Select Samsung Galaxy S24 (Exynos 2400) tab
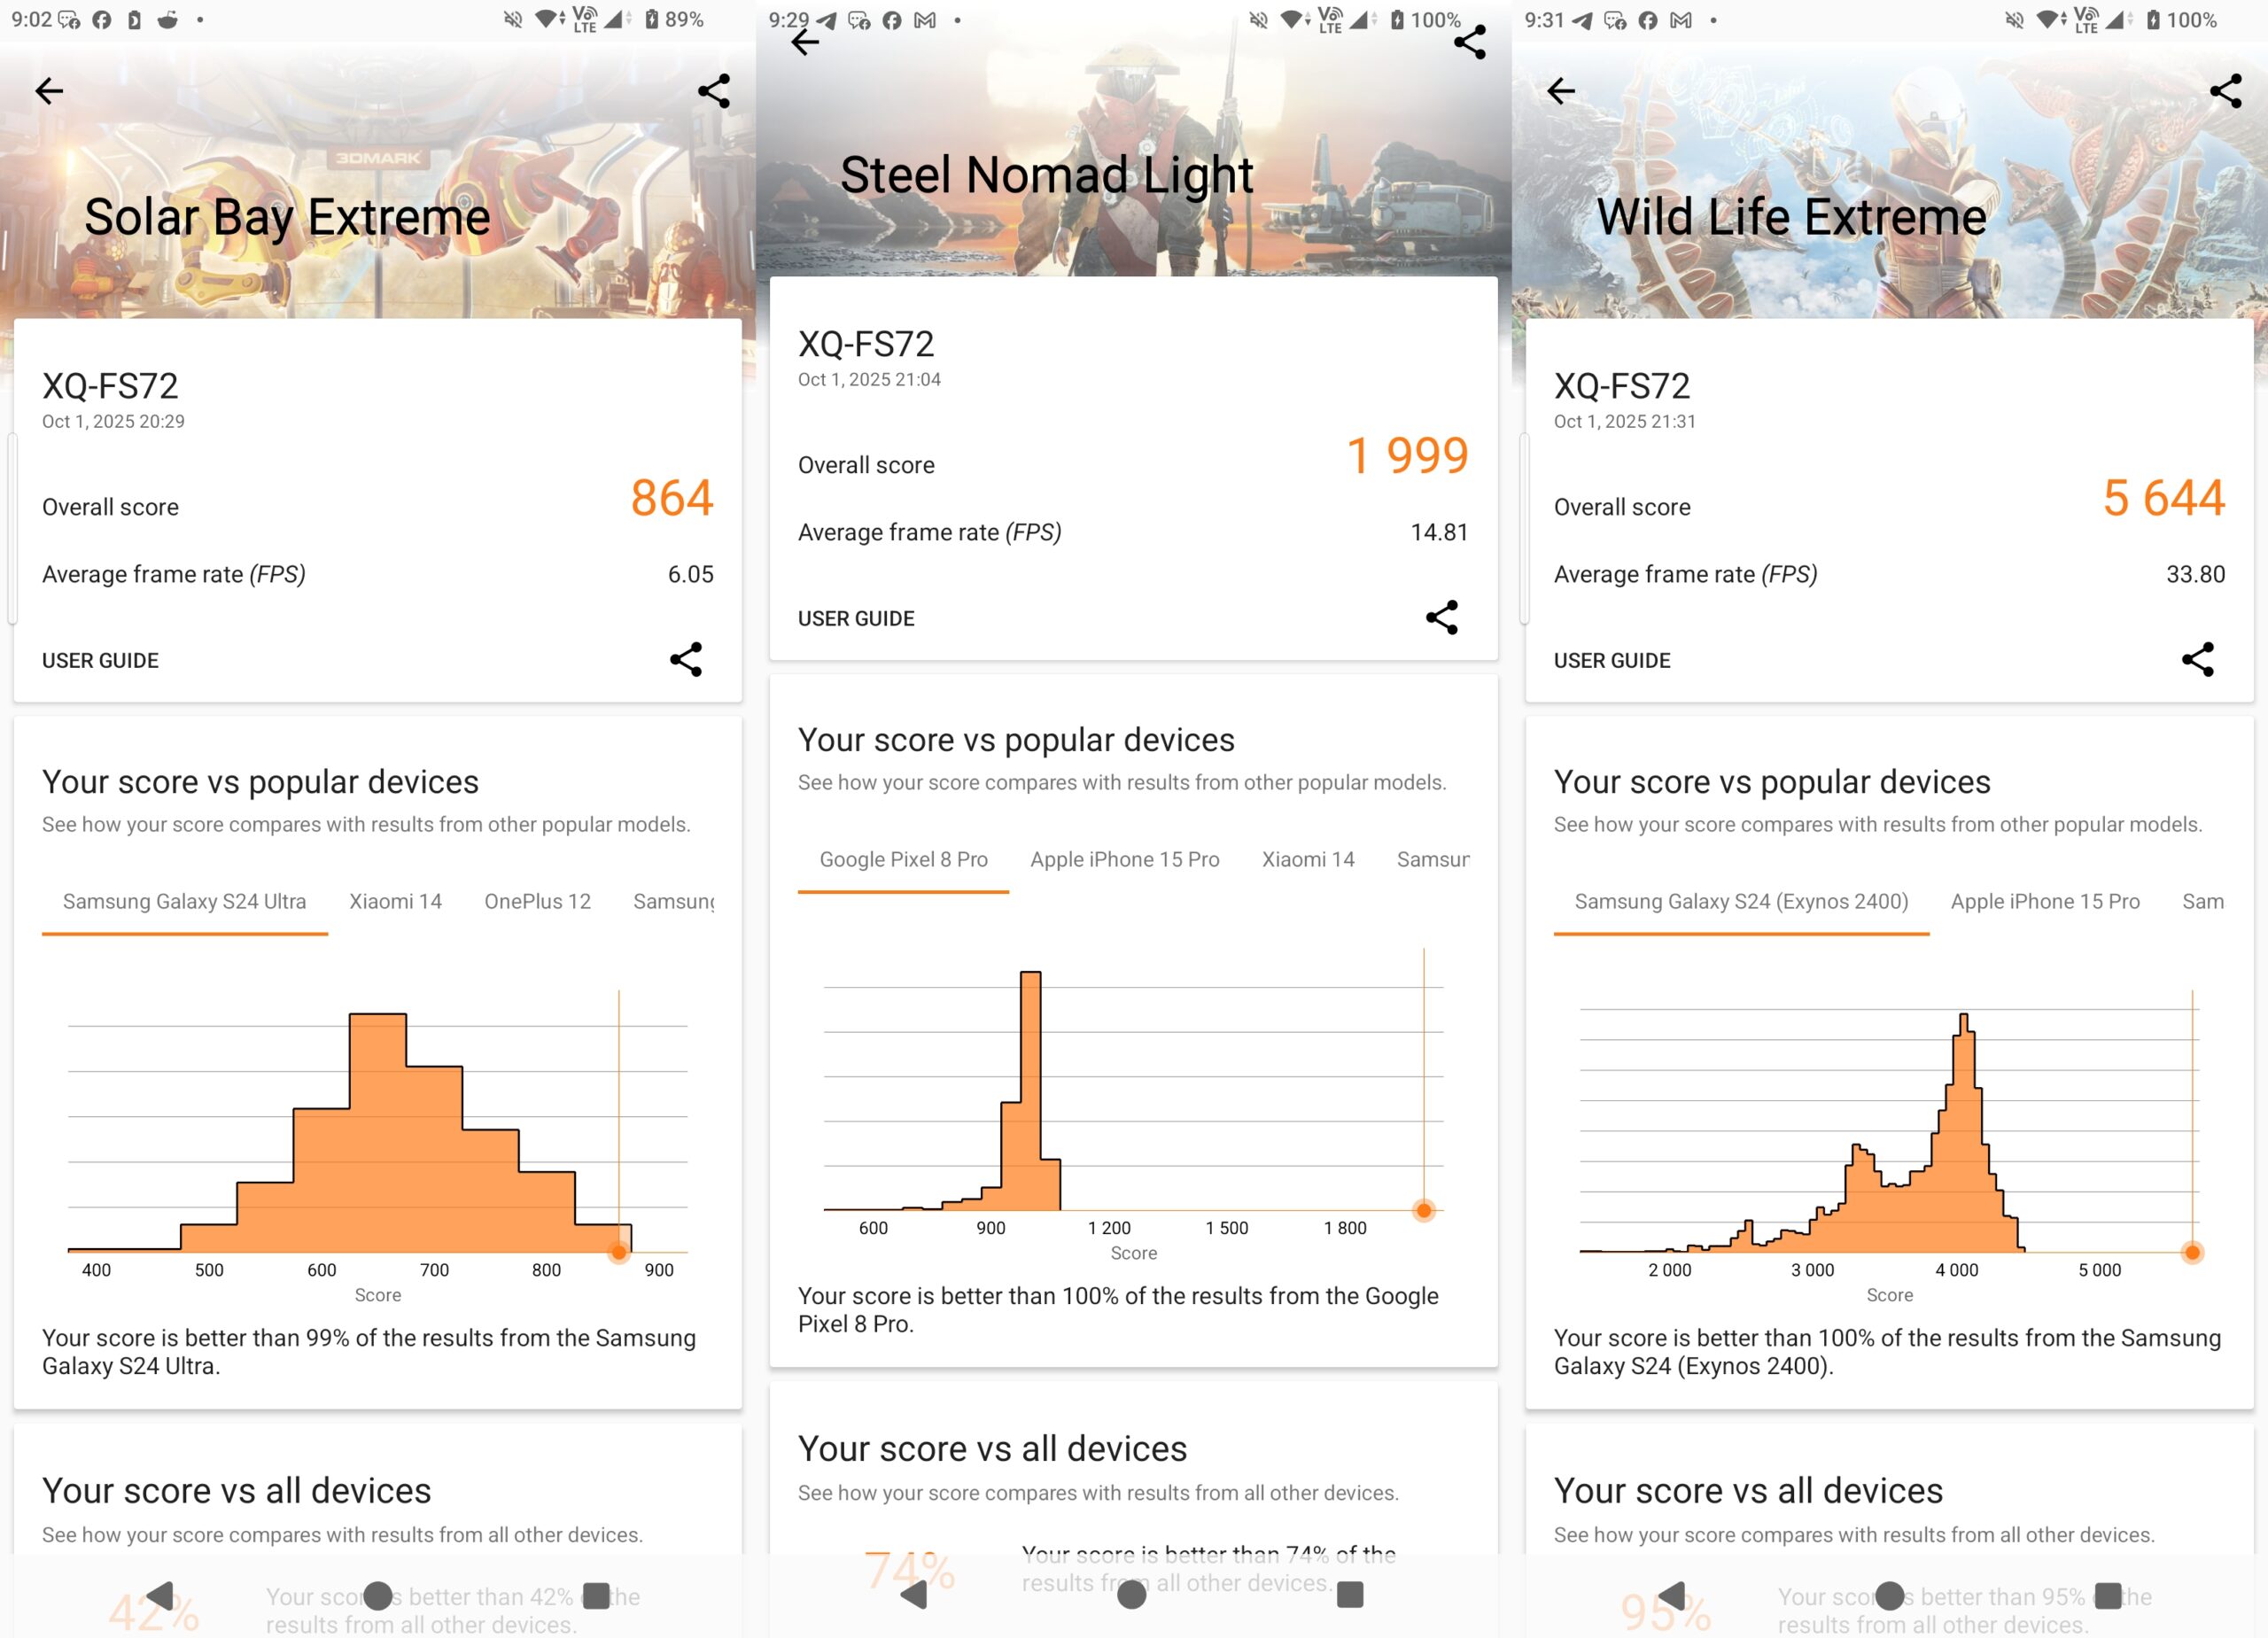 pyautogui.click(x=1741, y=901)
